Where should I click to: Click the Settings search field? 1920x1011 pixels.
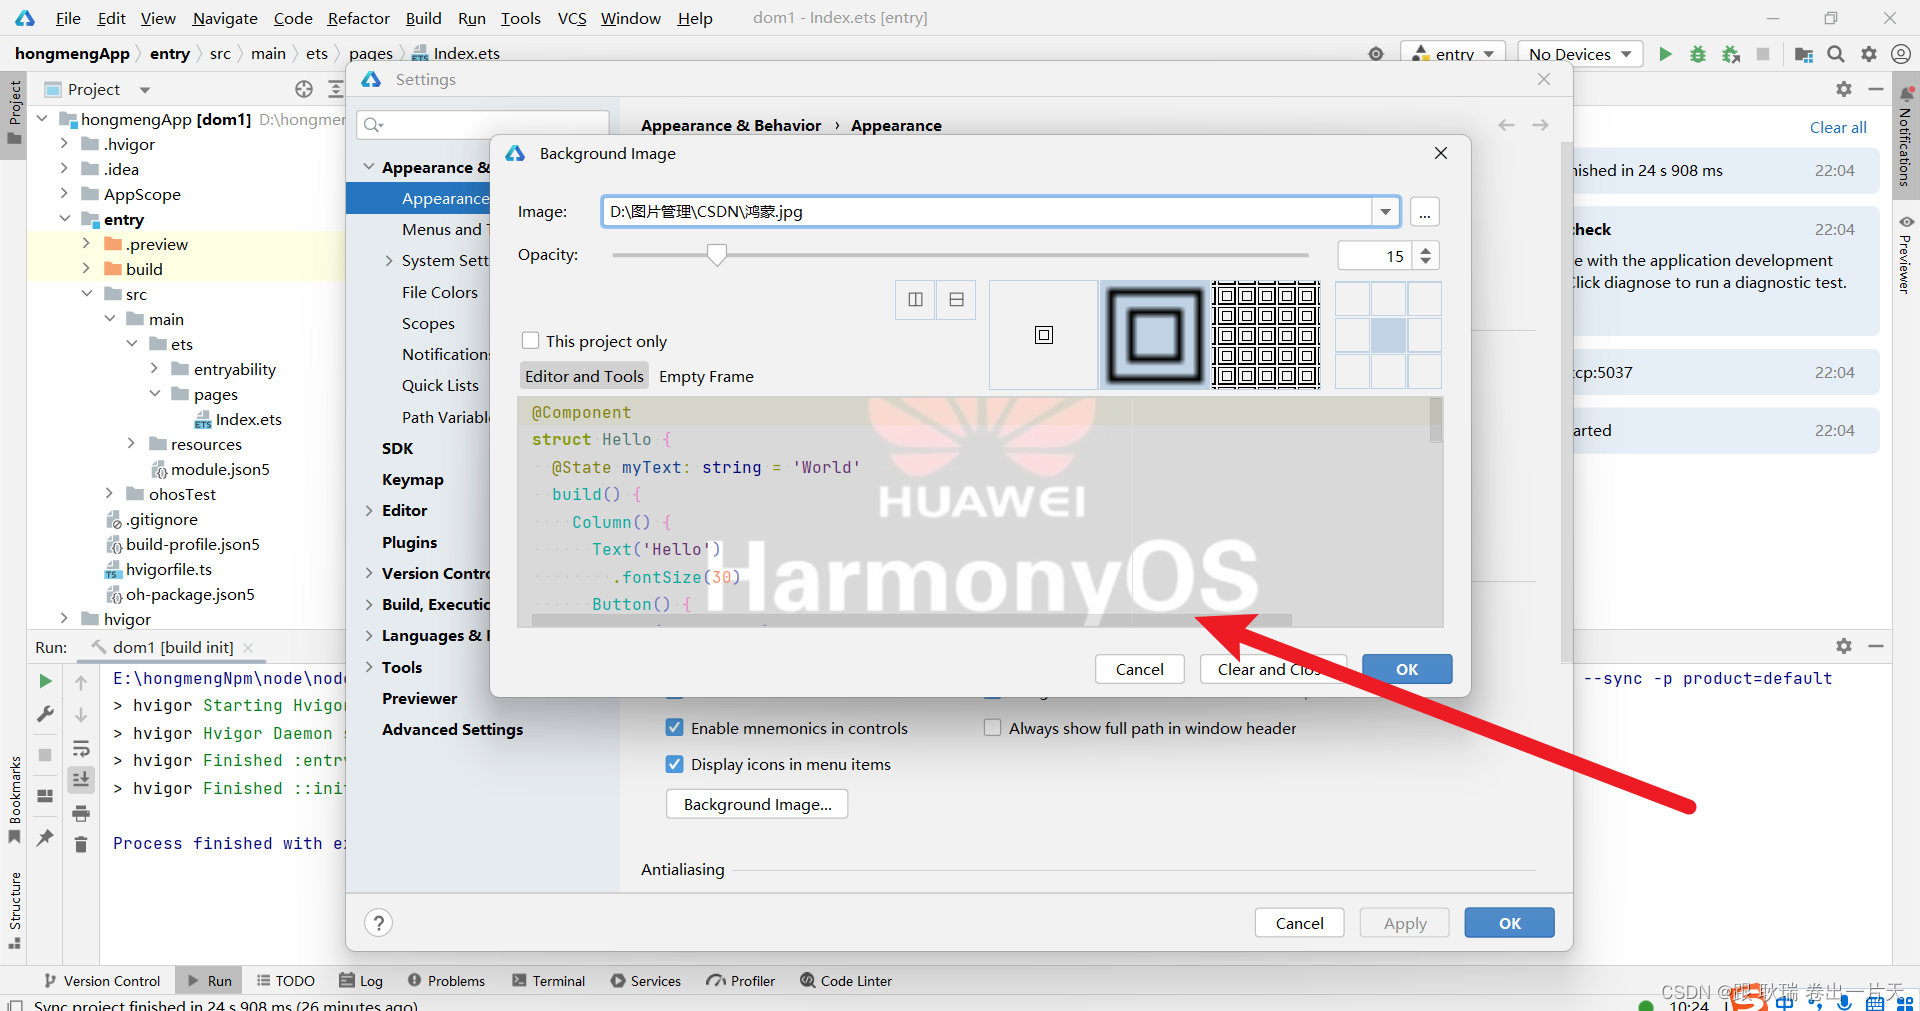[x=483, y=124]
